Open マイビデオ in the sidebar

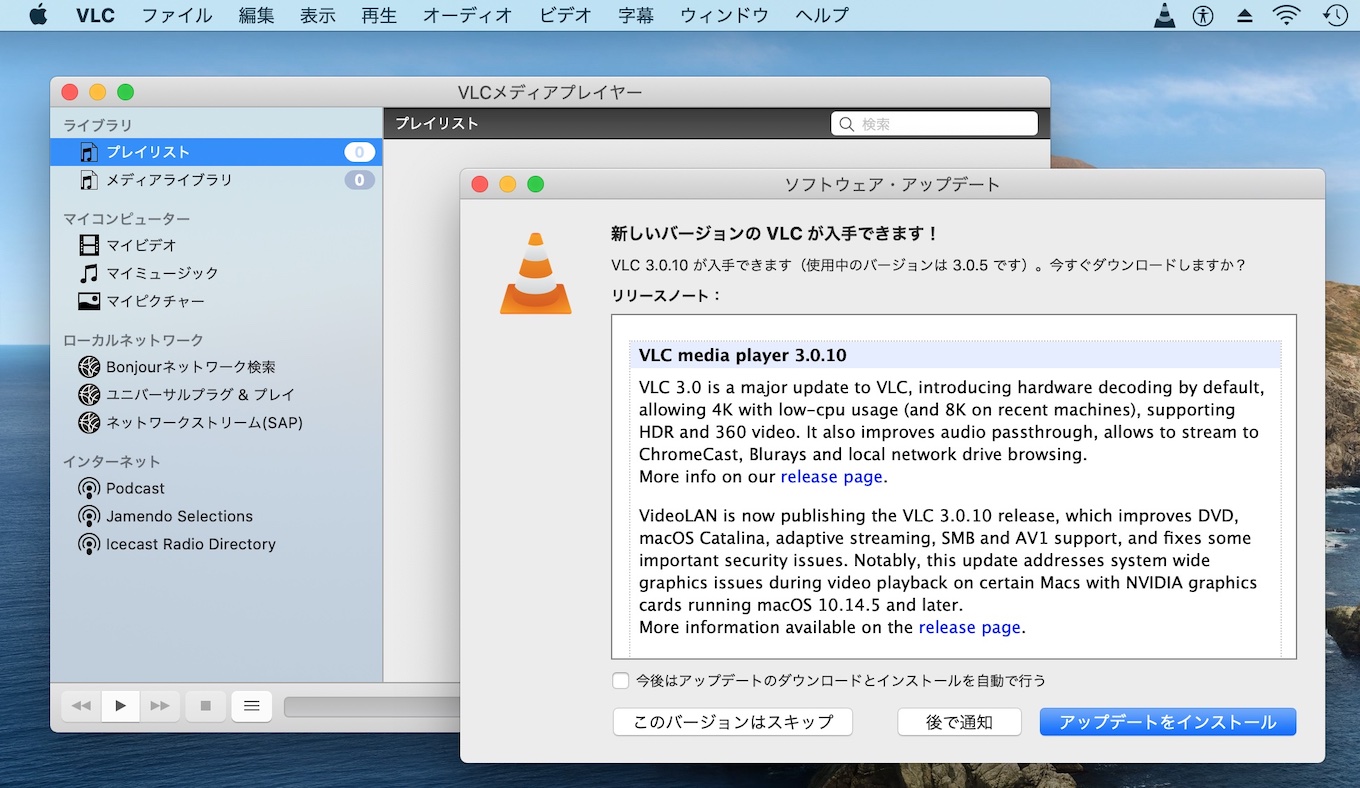(216, 245)
